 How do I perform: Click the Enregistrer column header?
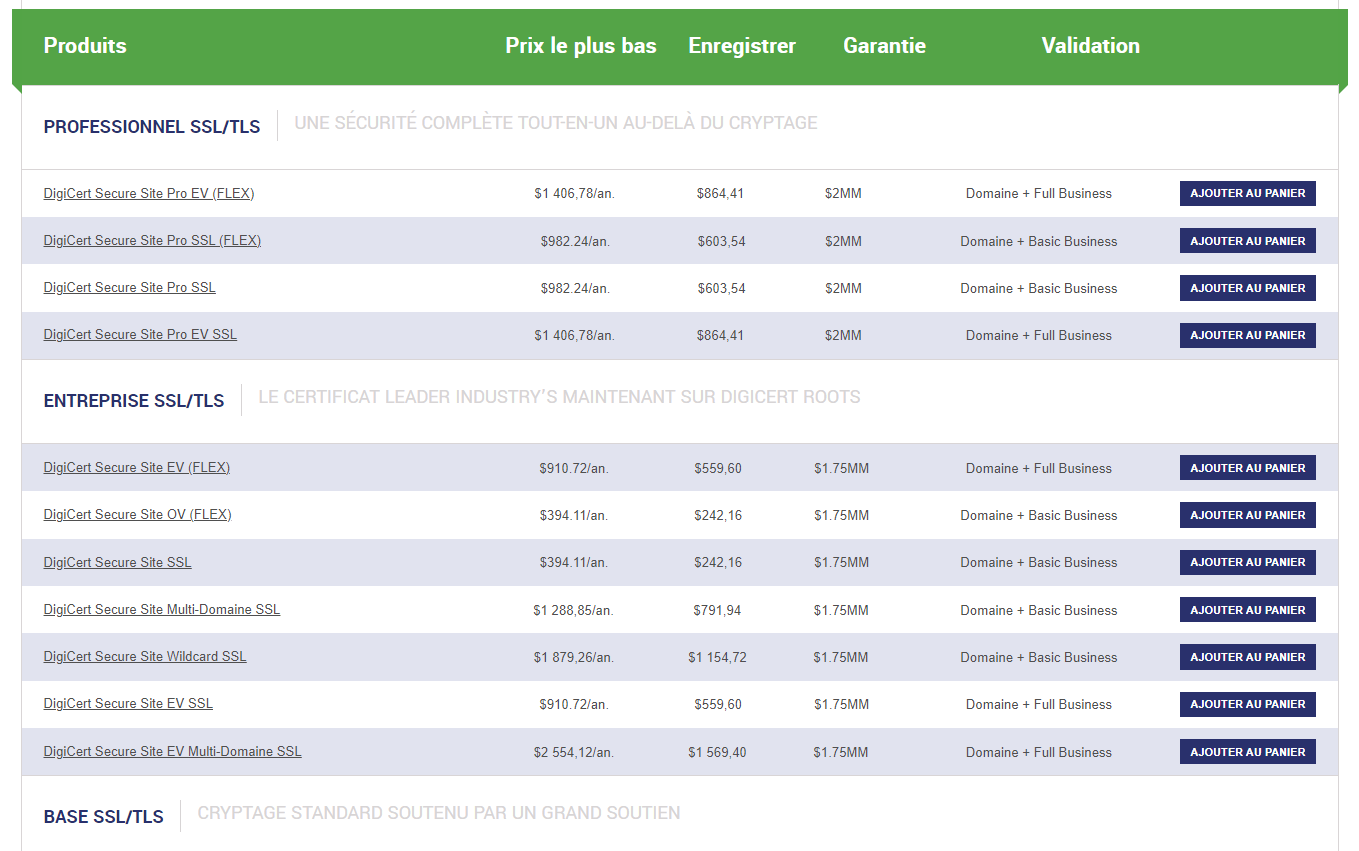pyautogui.click(x=742, y=45)
